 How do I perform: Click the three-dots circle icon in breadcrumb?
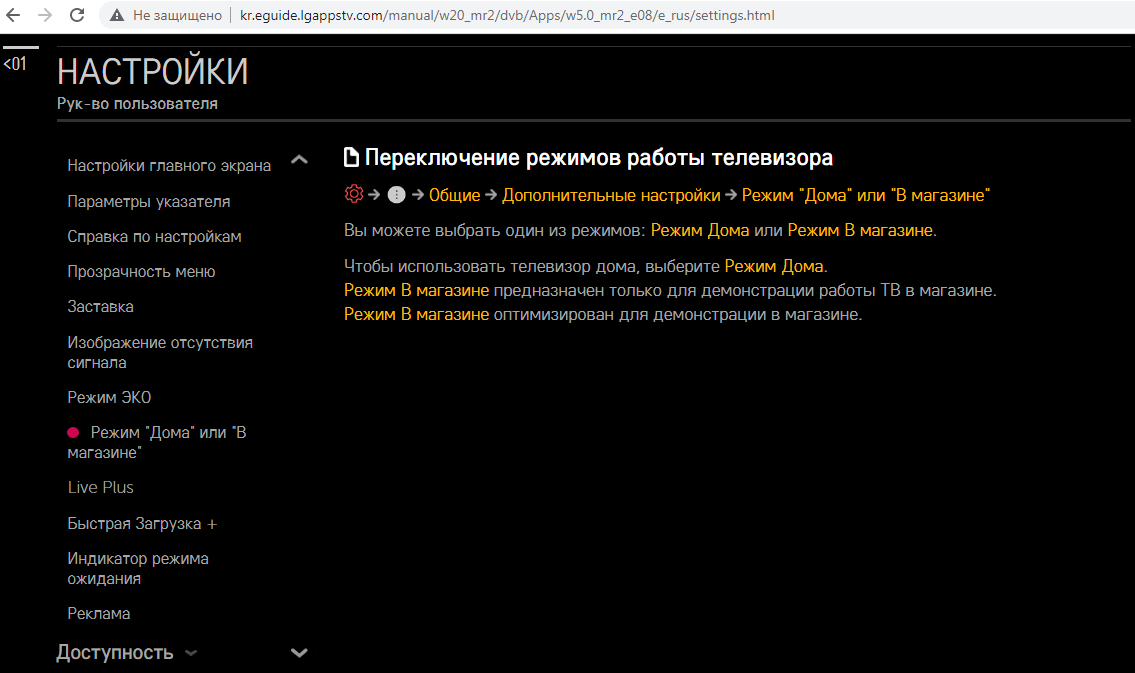point(396,195)
